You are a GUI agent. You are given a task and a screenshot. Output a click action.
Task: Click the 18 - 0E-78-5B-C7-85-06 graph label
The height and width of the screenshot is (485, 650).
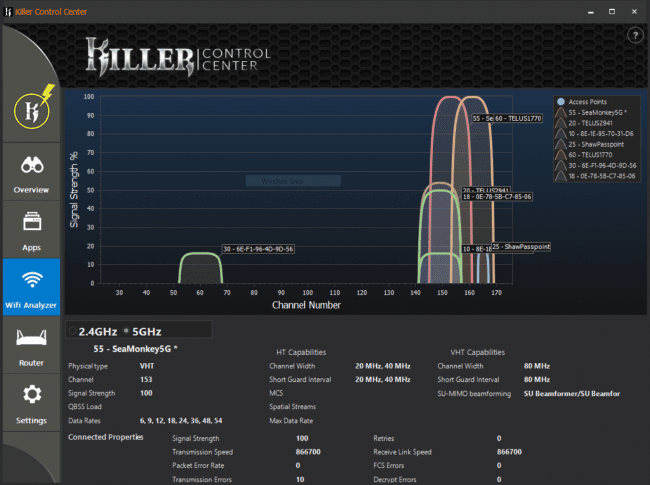click(x=496, y=197)
